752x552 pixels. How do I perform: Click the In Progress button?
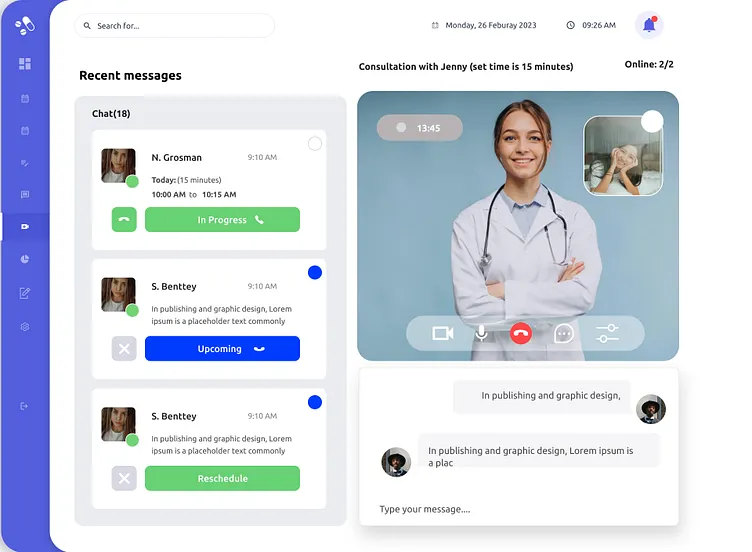point(223,220)
